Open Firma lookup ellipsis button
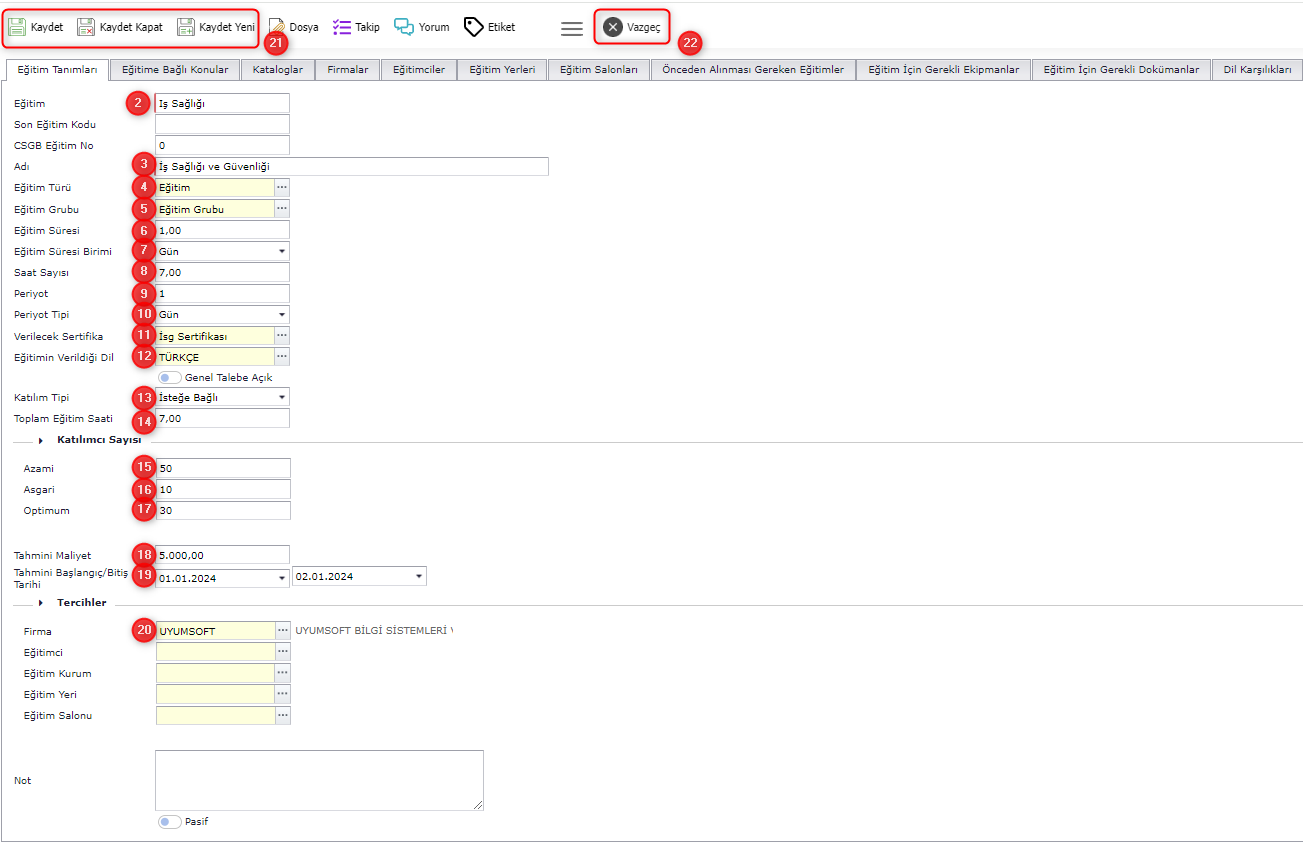 click(282, 631)
